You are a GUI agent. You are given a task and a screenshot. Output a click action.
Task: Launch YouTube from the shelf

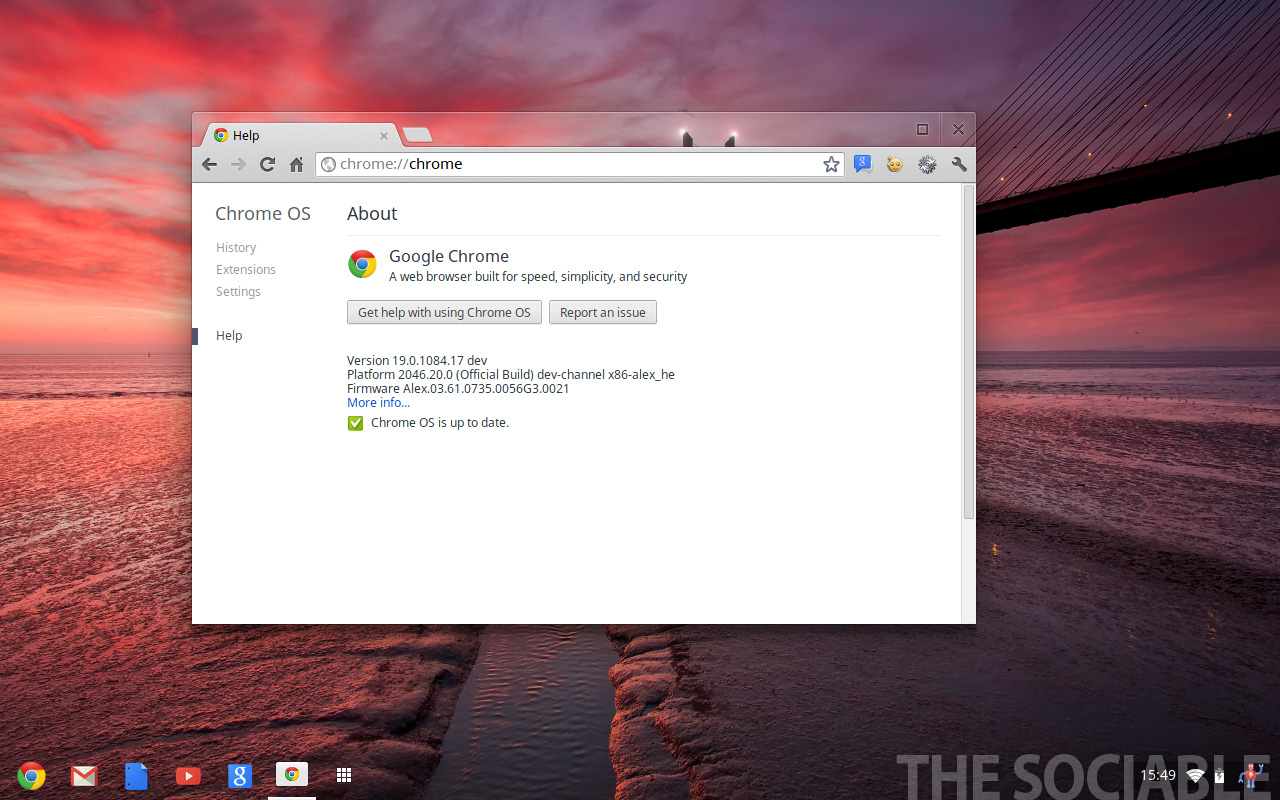coord(188,776)
